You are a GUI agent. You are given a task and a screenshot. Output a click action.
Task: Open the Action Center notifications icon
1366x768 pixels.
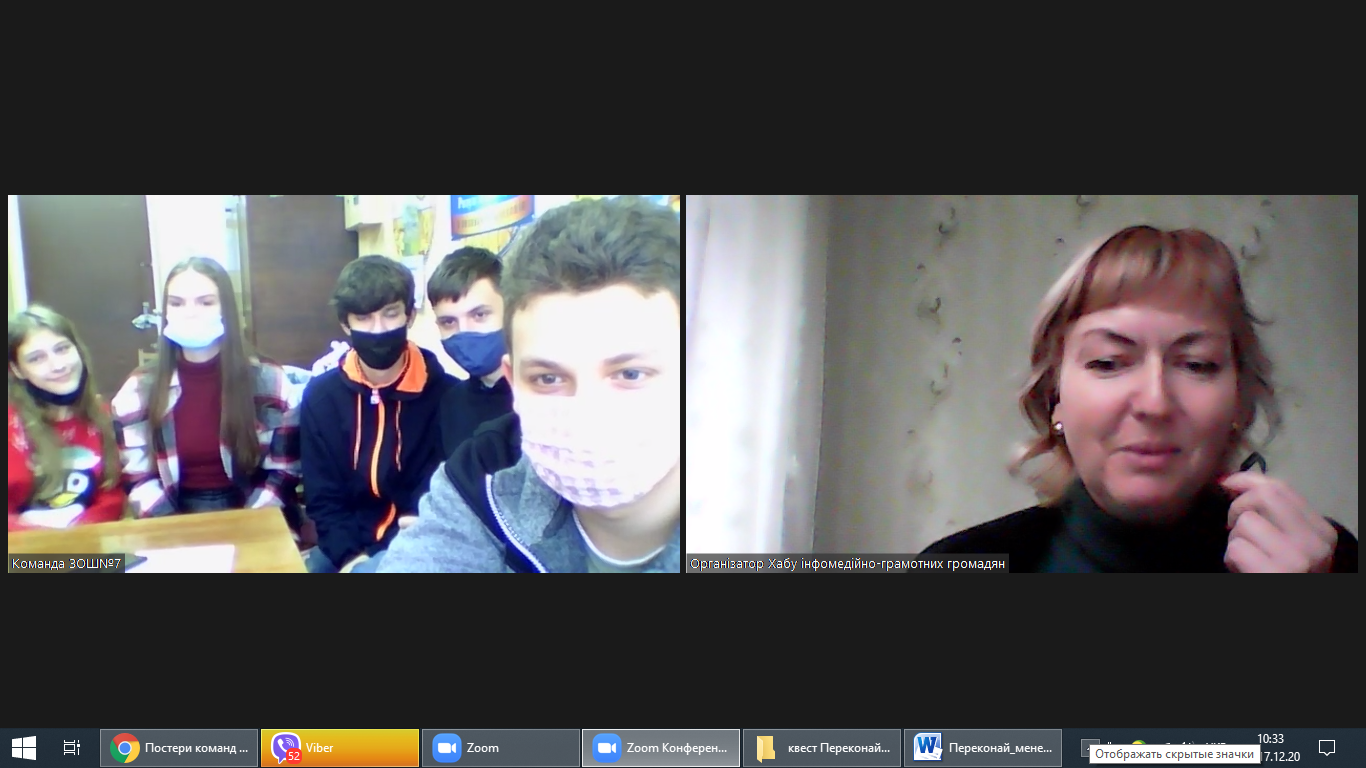tap(1327, 747)
